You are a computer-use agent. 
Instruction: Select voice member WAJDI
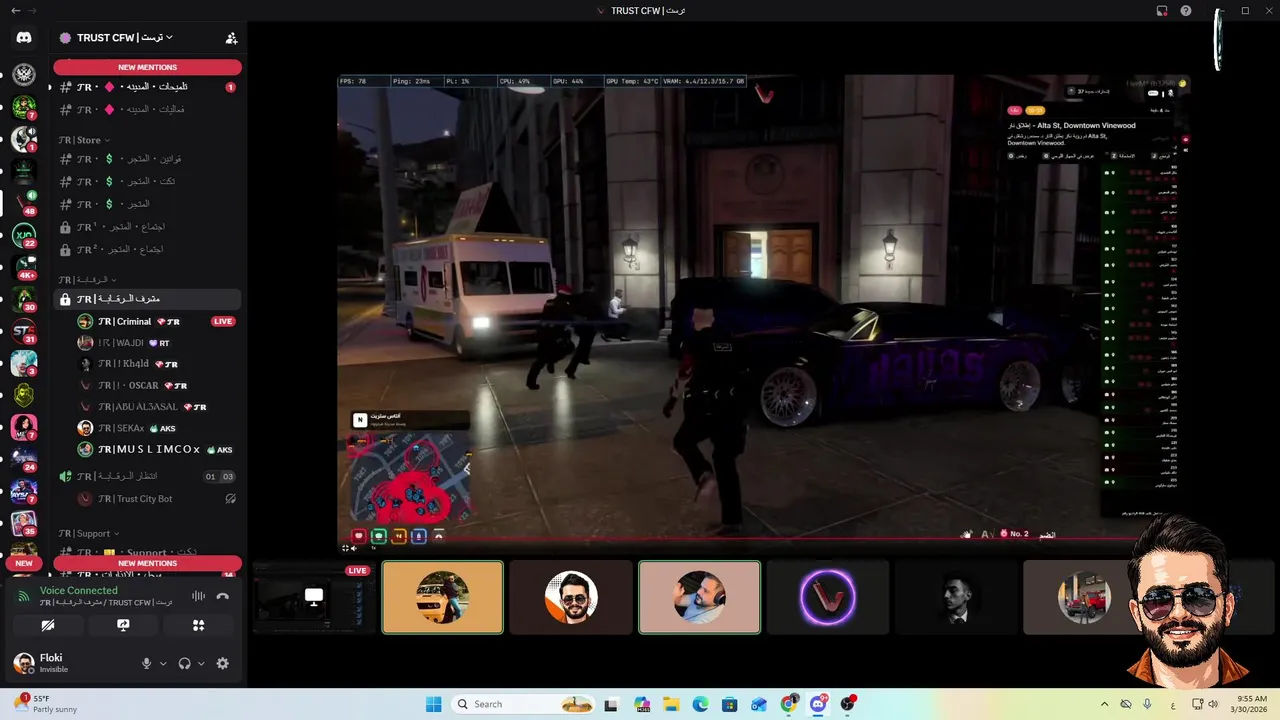click(x=155, y=342)
